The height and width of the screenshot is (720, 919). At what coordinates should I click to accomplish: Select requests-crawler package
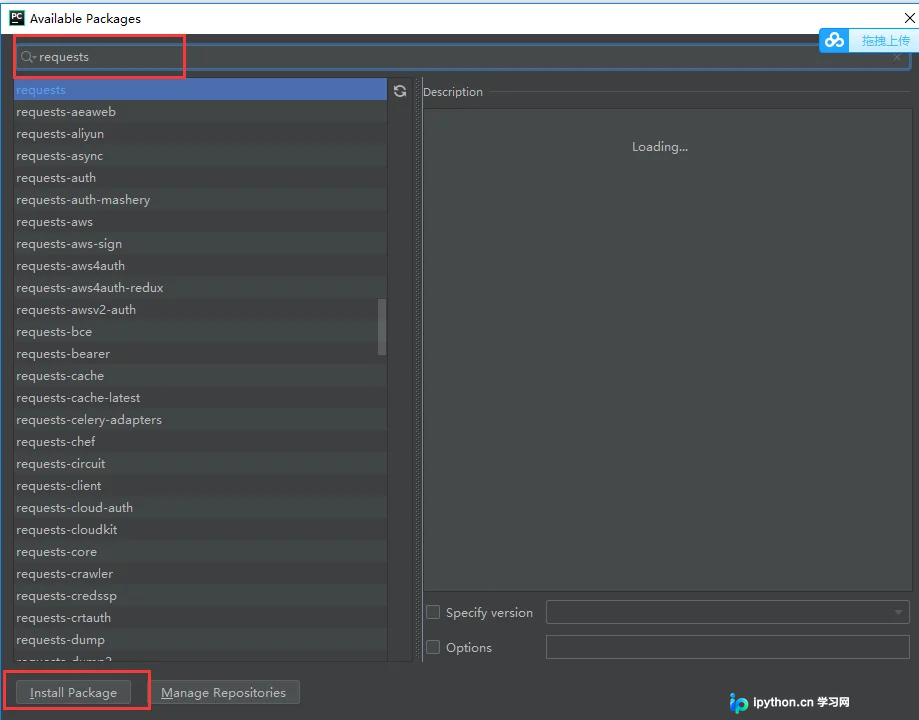(200, 573)
